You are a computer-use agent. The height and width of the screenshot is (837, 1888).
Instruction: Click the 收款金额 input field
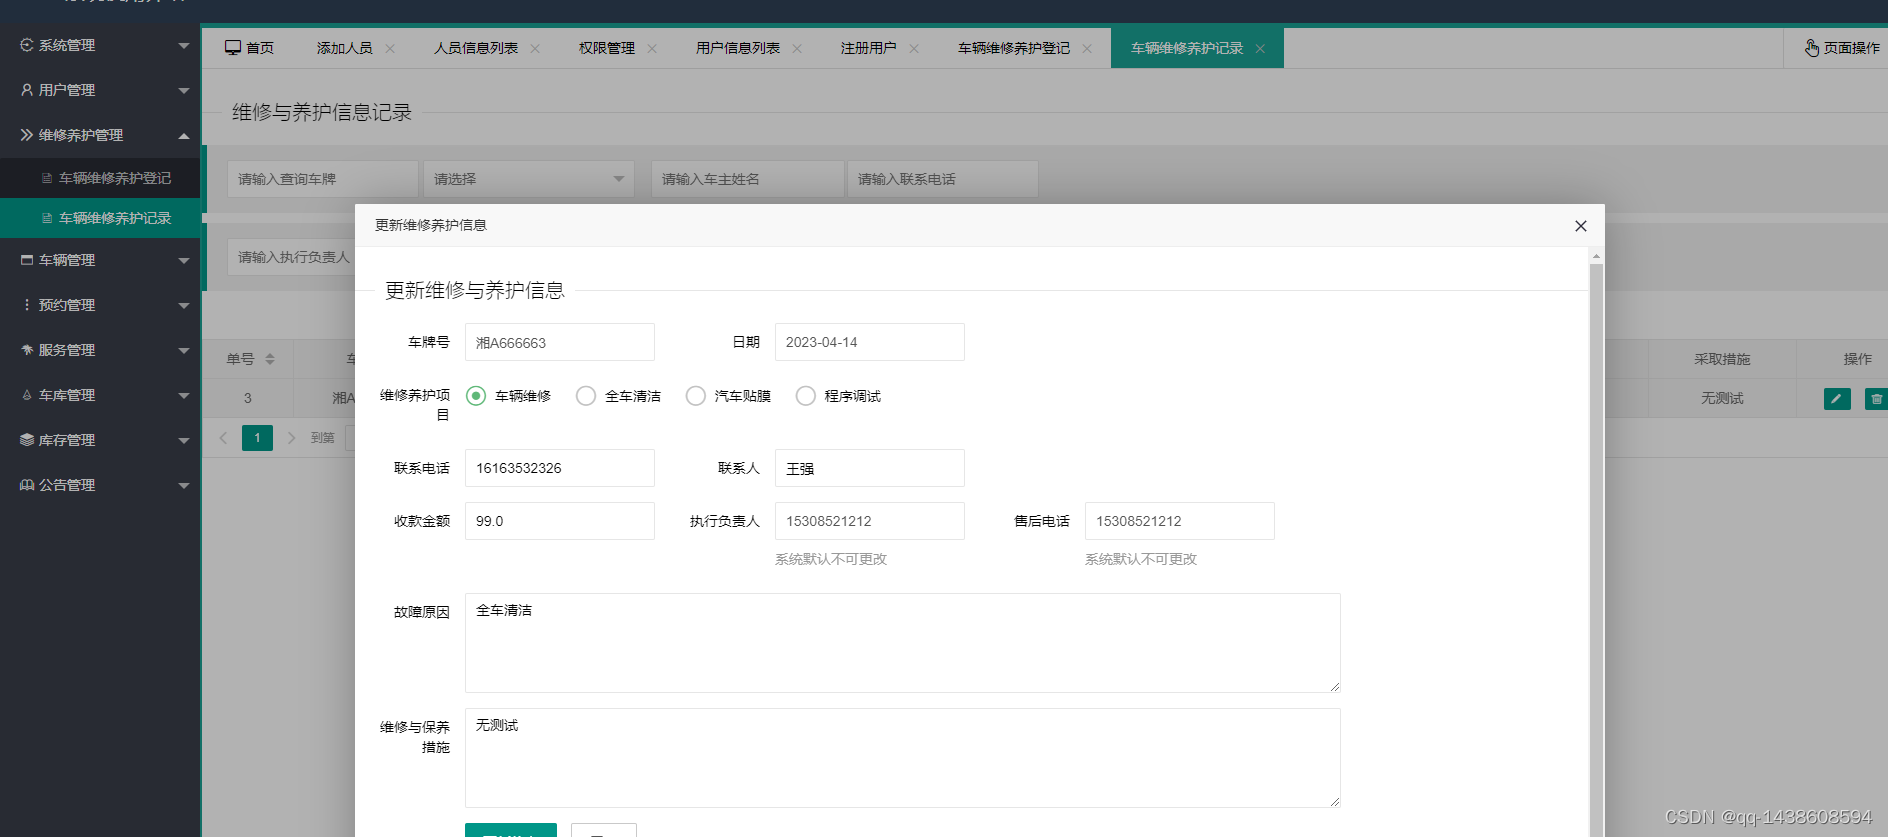coord(560,521)
